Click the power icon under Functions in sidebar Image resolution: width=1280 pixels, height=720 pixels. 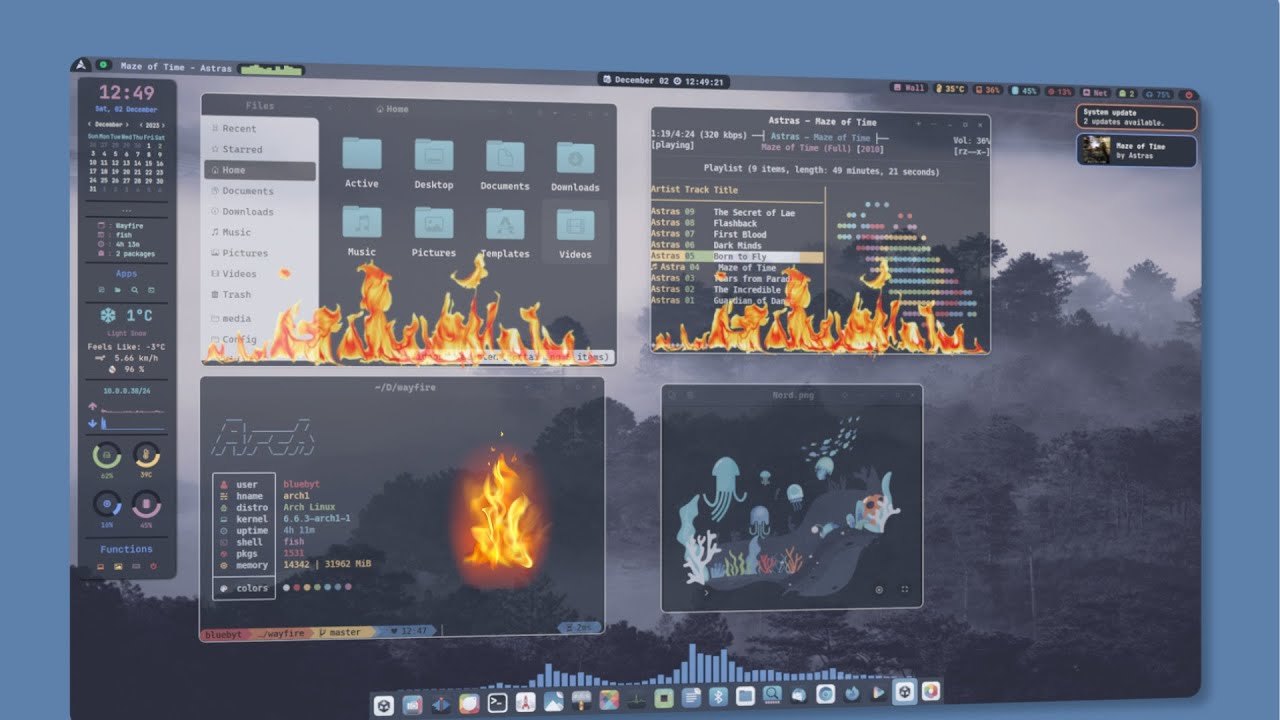click(153, 567)
